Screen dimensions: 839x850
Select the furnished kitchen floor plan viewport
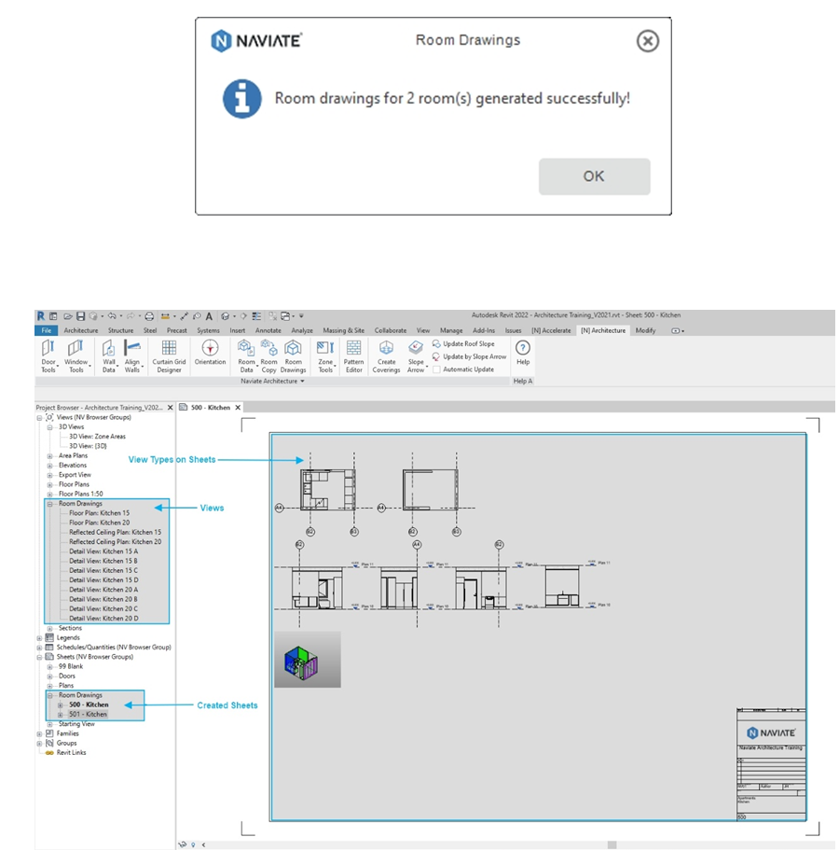(x=328, y=490)
